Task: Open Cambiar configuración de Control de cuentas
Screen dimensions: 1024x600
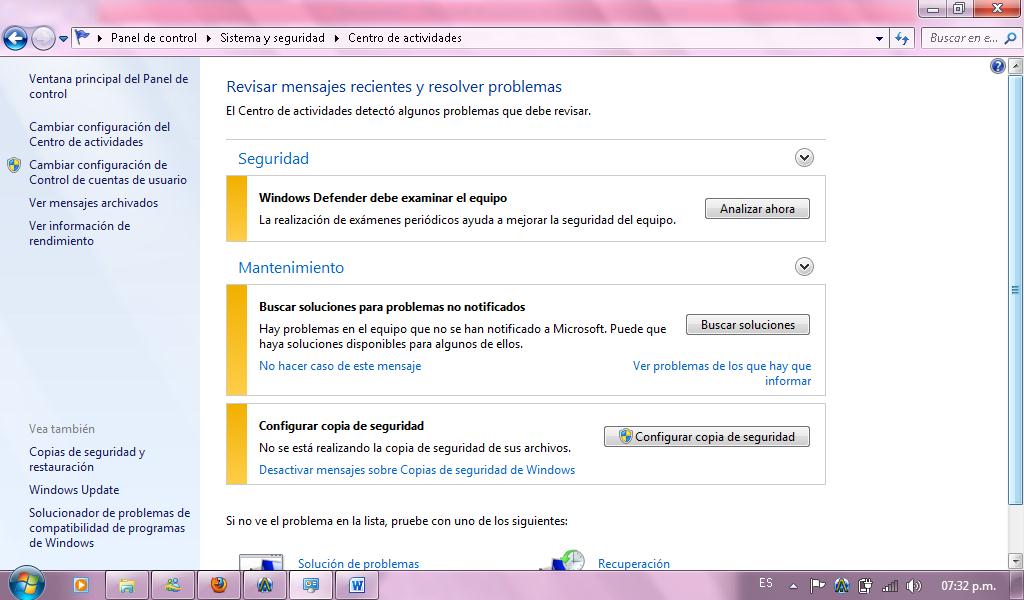Action: click(x=108, y=172)
